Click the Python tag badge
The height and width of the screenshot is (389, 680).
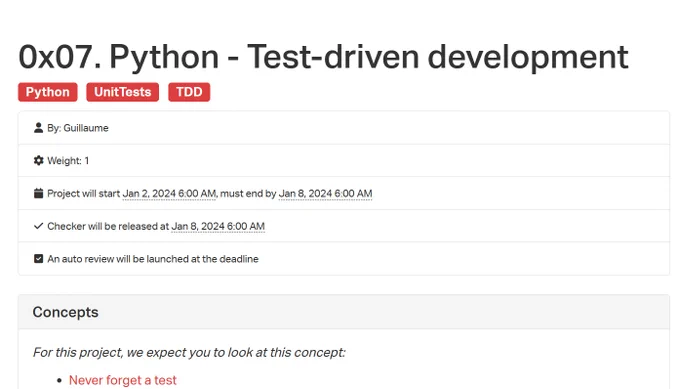[x=48, y=92]
